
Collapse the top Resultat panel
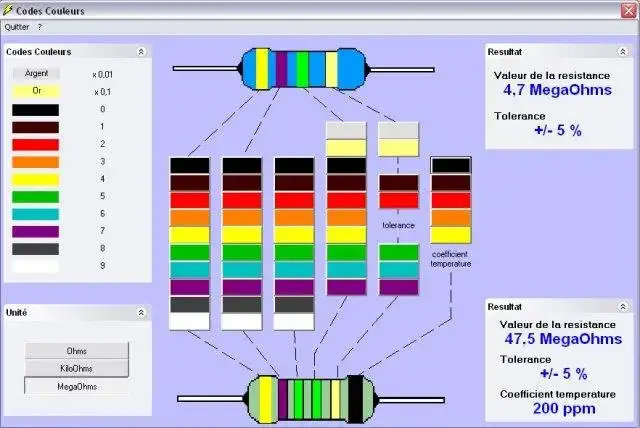(622, 52)
